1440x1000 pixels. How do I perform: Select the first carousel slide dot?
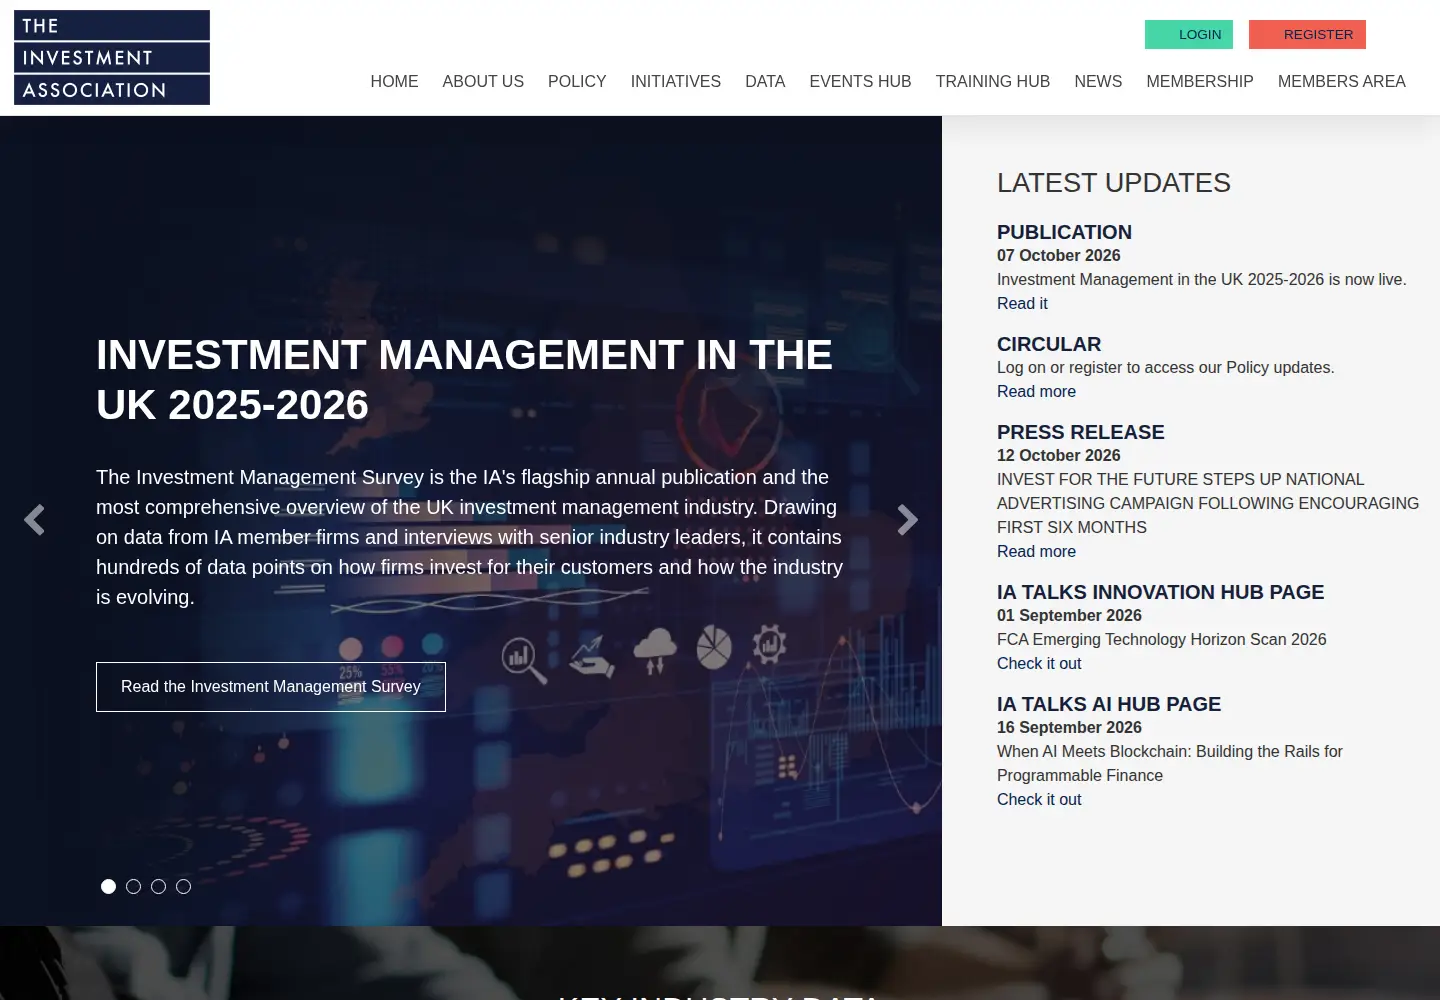pyautogui.click(x=108, y=886)
